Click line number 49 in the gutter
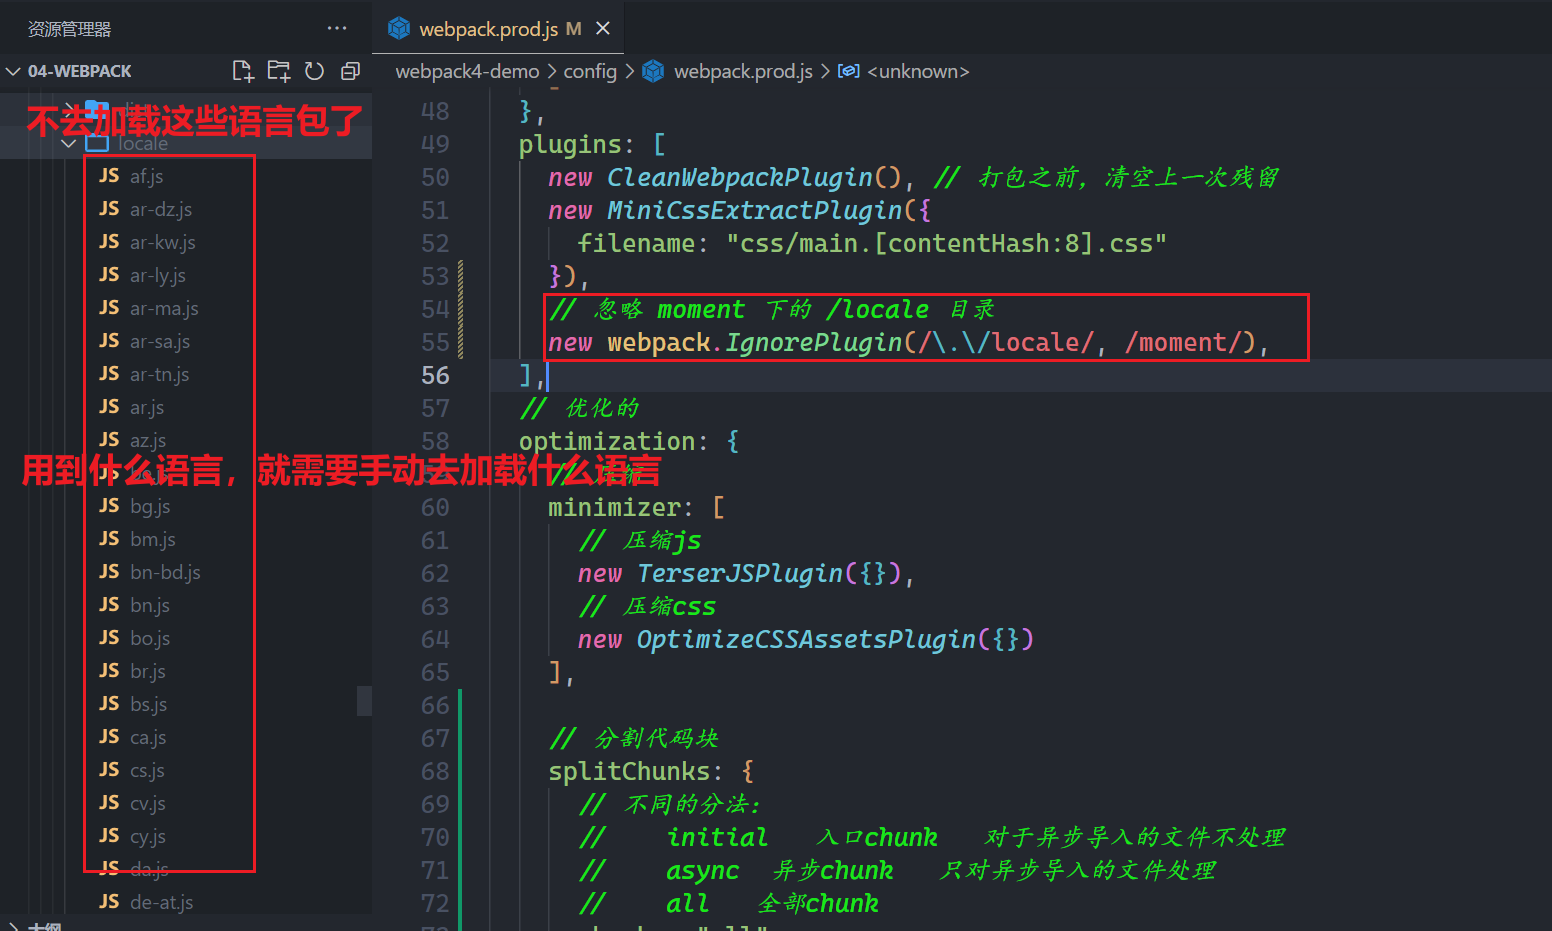Viewport: 1552px width, 931px height. coord(435,144)
